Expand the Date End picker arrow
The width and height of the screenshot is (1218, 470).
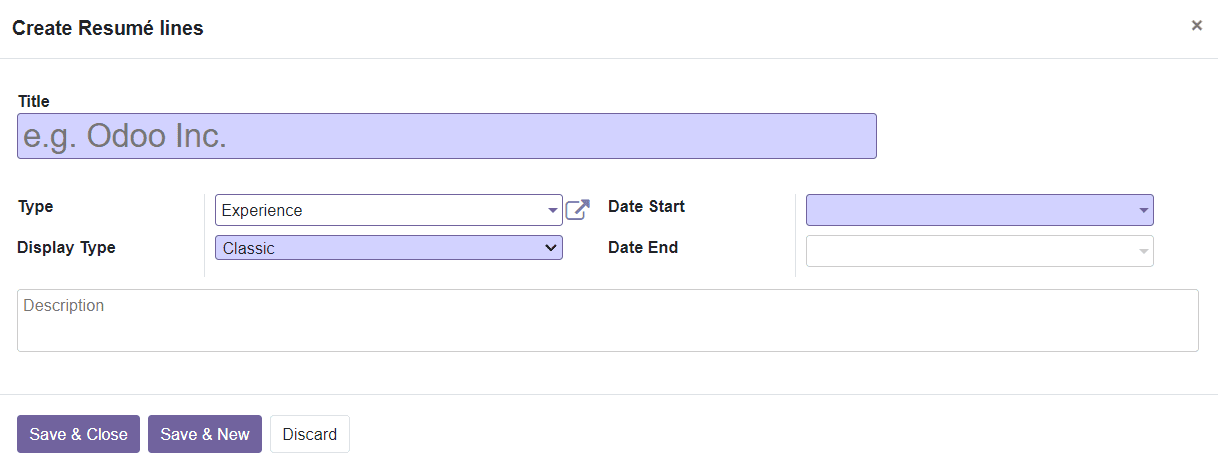1143,252
